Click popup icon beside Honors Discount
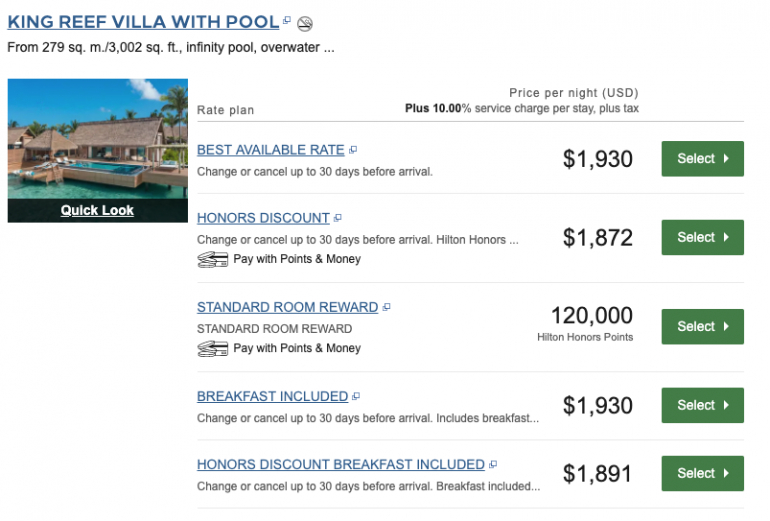Image resolution: width=770 pixels, height=521 pixels. (x=338, y=219)
